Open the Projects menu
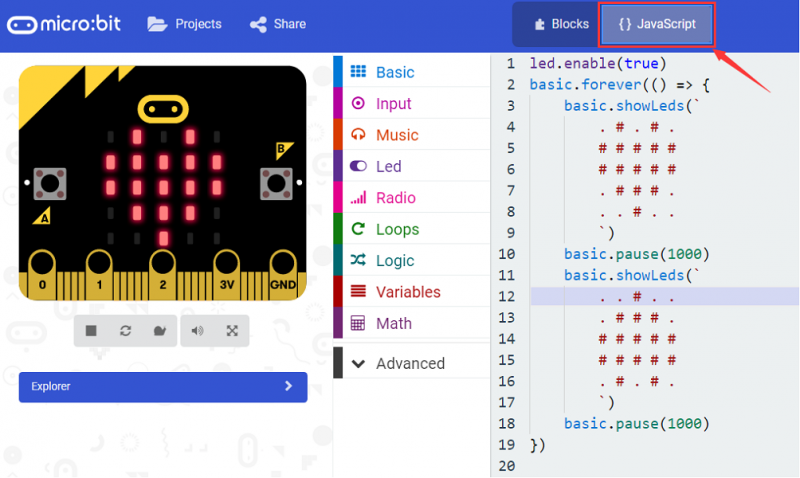Image resolution: width=800 pixels, height=478 pixels. click(x=184, y=24)
